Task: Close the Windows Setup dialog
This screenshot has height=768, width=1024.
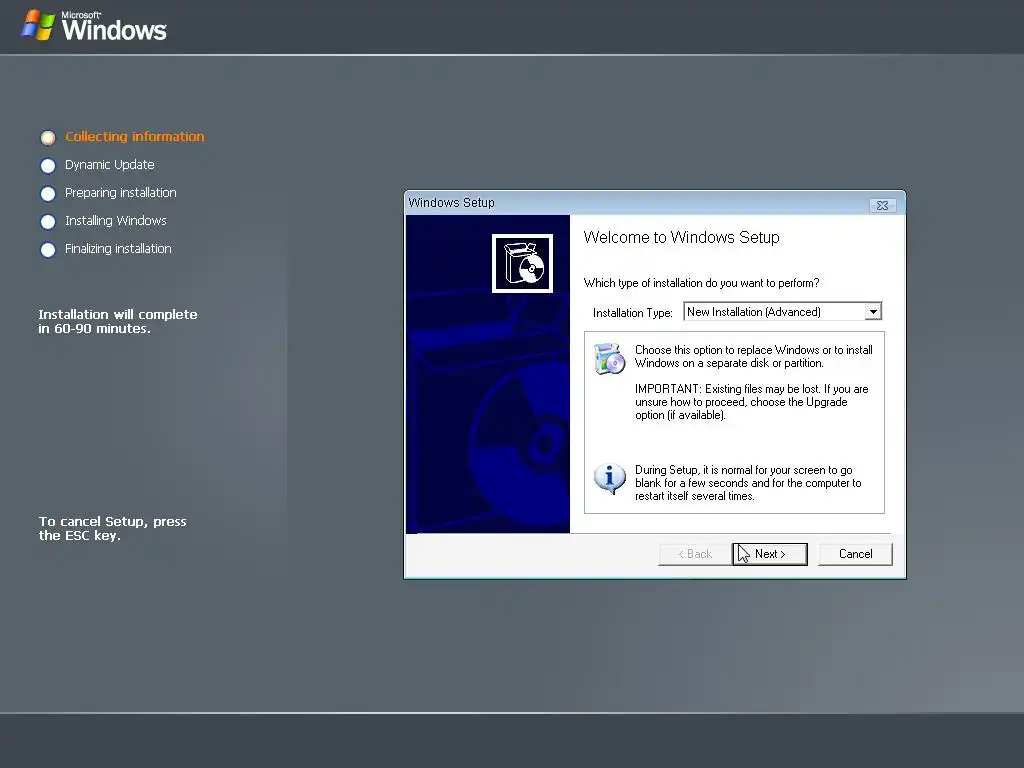Action: point(882,205)
